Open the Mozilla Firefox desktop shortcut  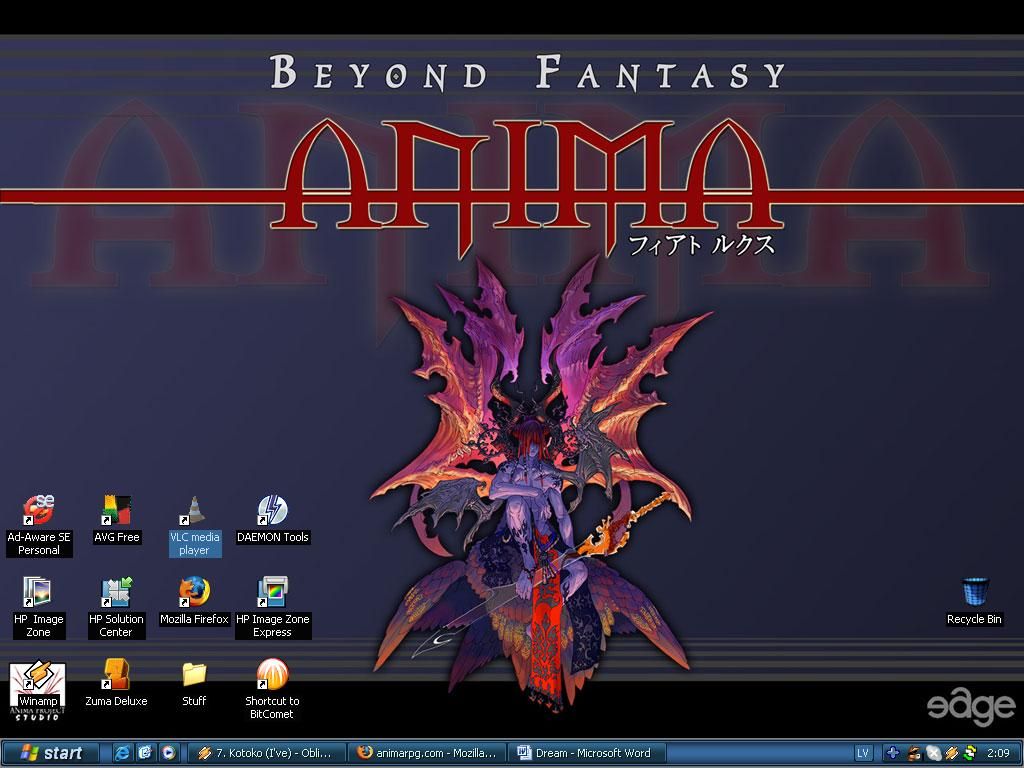(195, 601)
